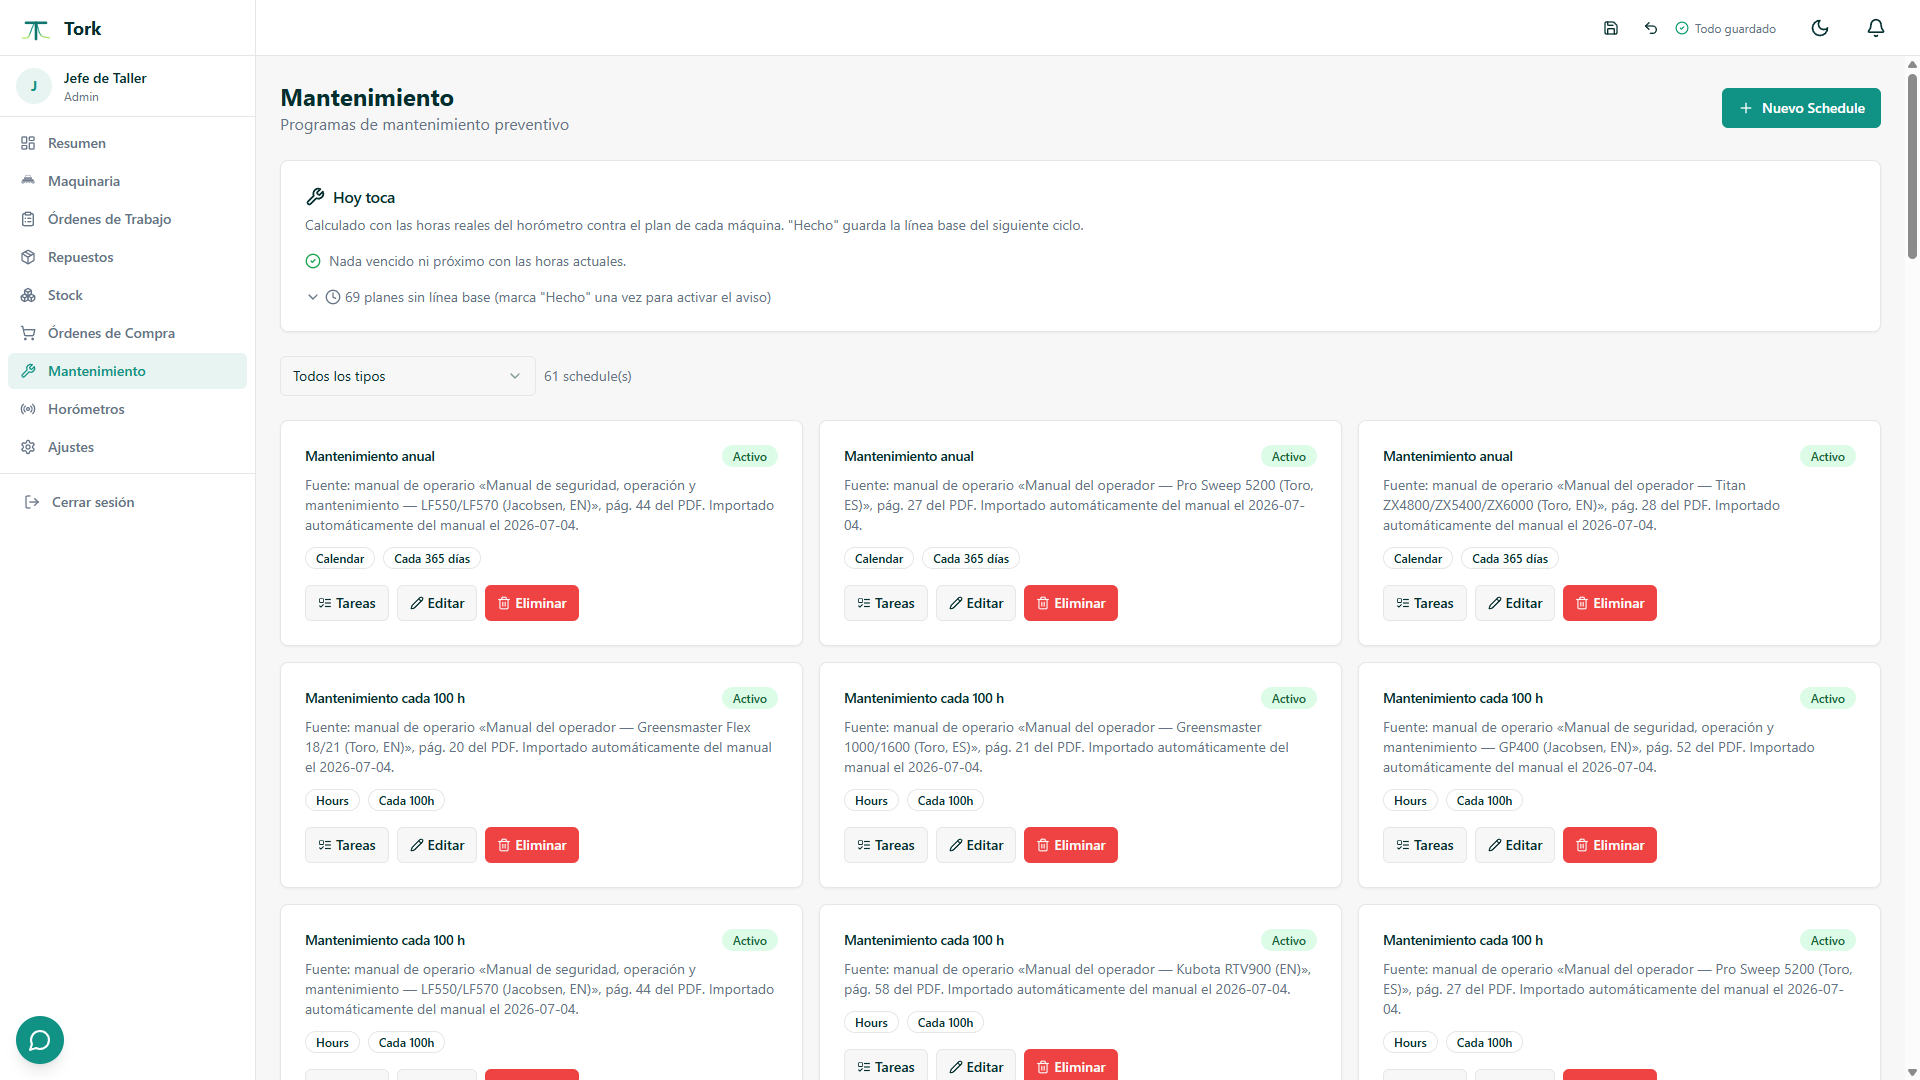Viewport: 1920px width, 1080px height.
Task: Open Tareas on Titan ZX4800 Mantenimiento anual card
Action: coord(1425,603)
